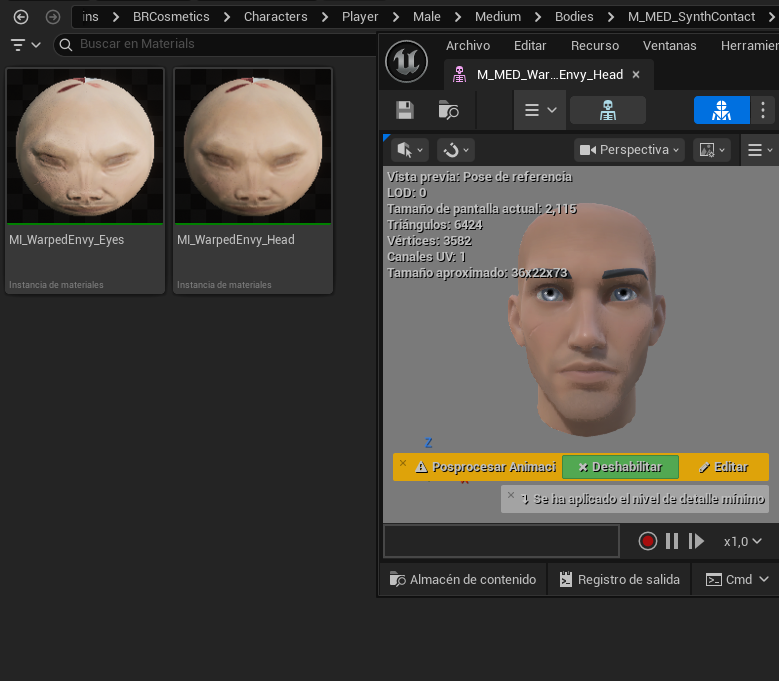Click the LOD: 0 viewport text

pos(407,193)
